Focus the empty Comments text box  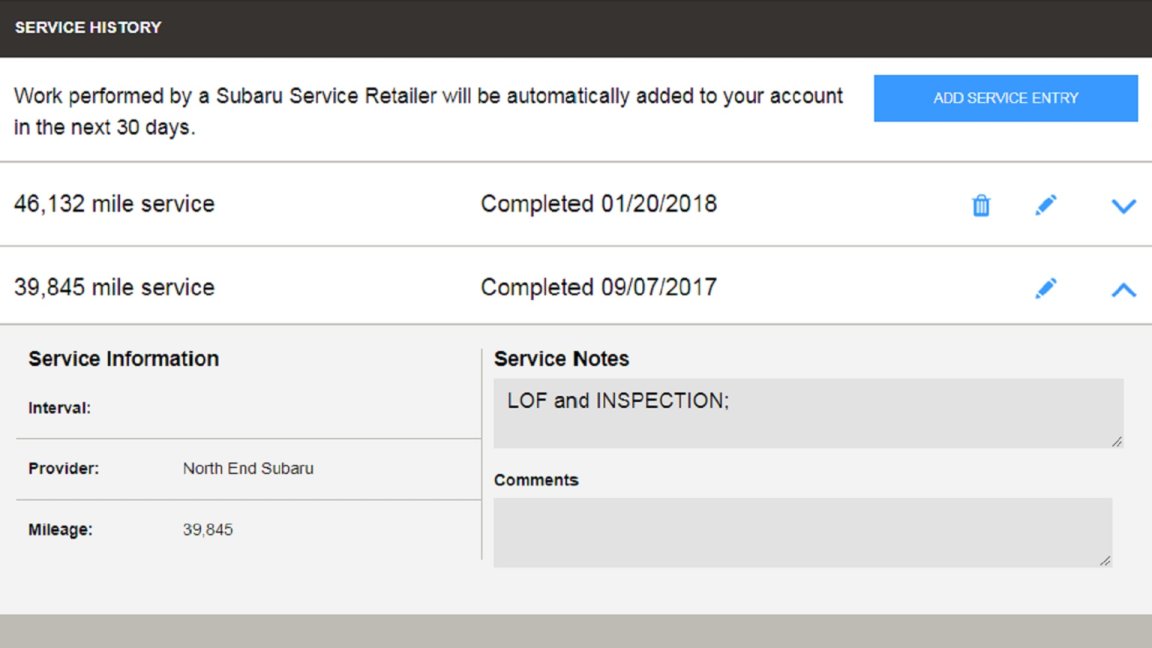coord(800,532)
